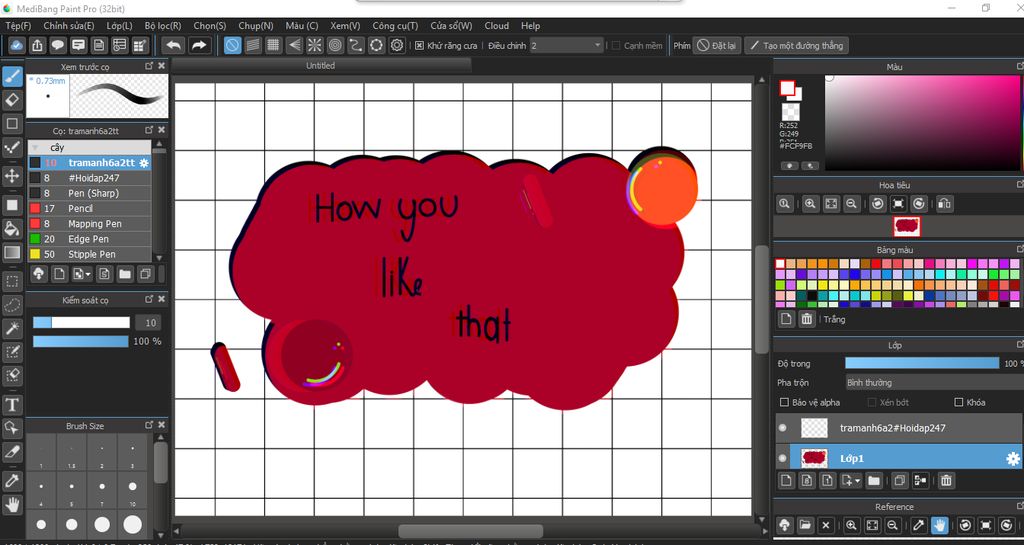Image resolution: width=1024 pixels, height=545 pixels.
Task: Click the cloud save icon
Action: point(17,45)
